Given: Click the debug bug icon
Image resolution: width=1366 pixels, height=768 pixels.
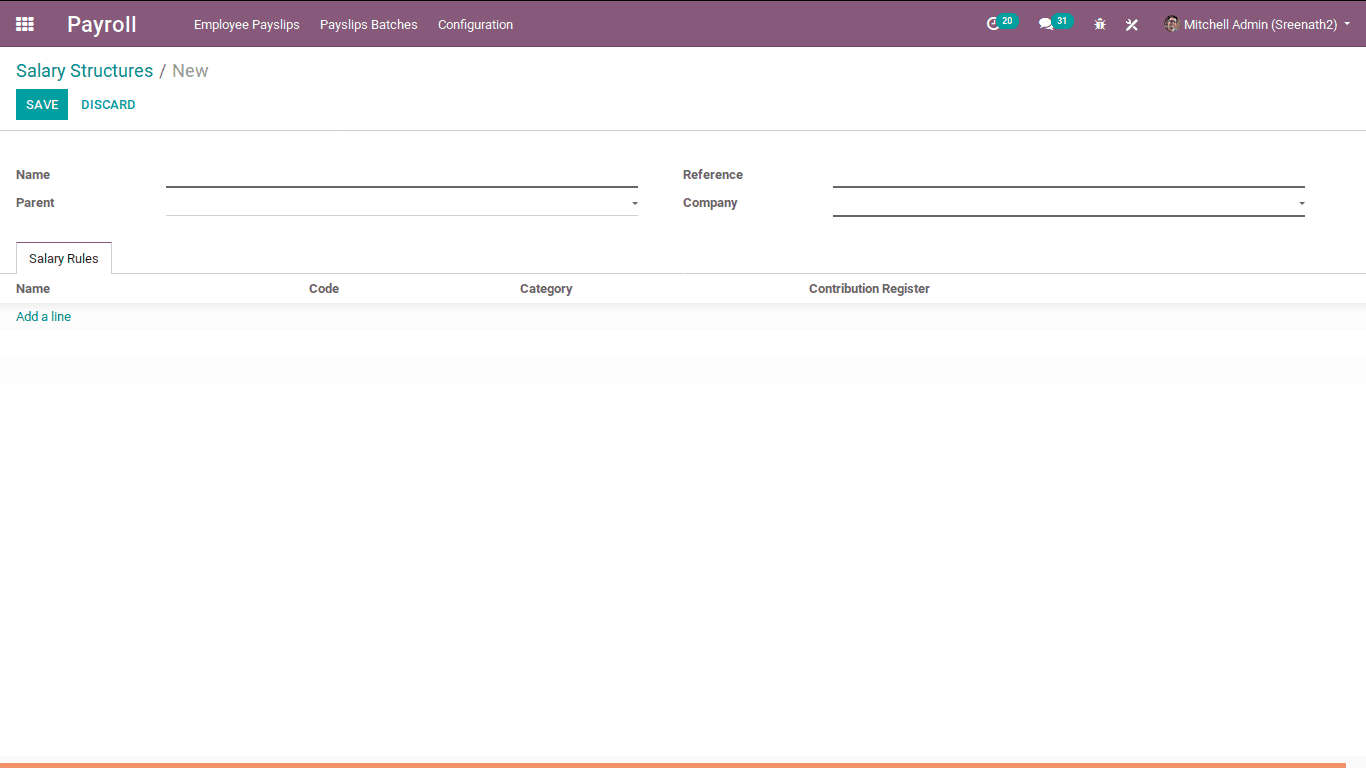Looking at the screenshot, I should [1100, 24].
